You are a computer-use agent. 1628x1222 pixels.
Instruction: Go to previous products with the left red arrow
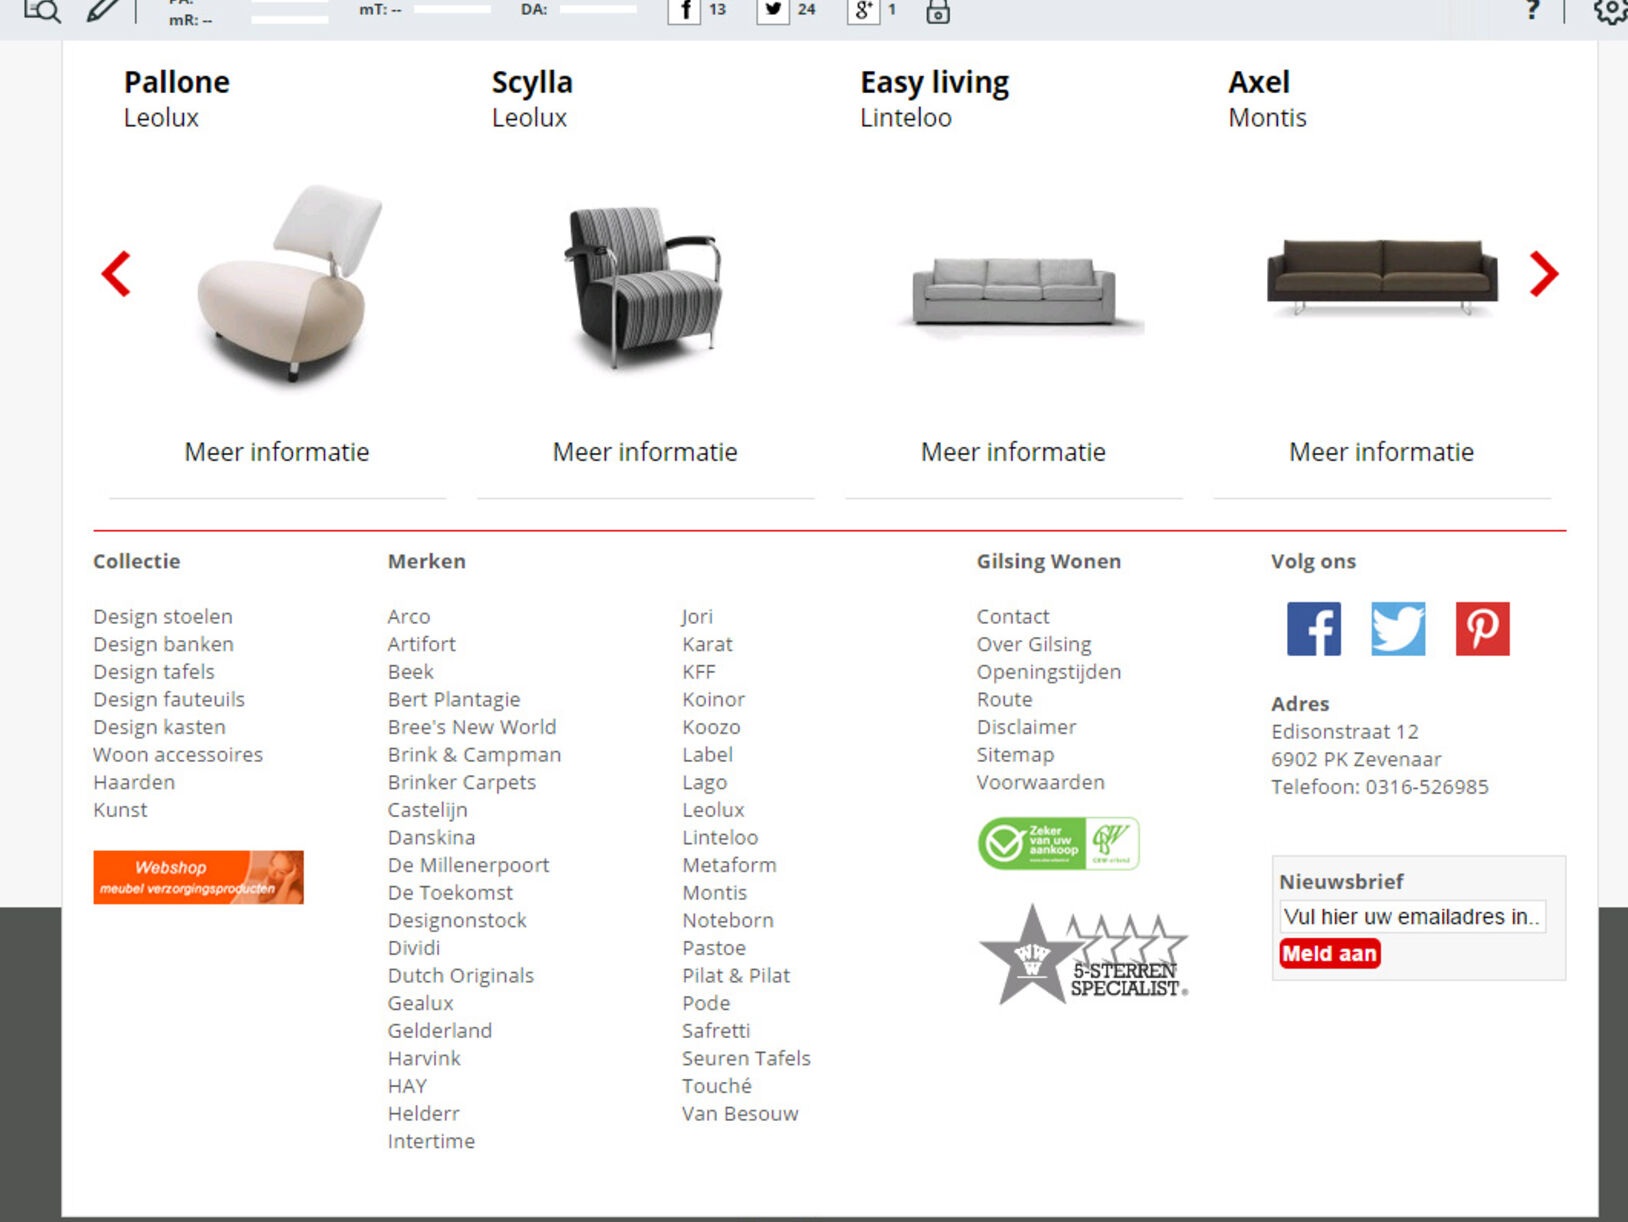116,273
